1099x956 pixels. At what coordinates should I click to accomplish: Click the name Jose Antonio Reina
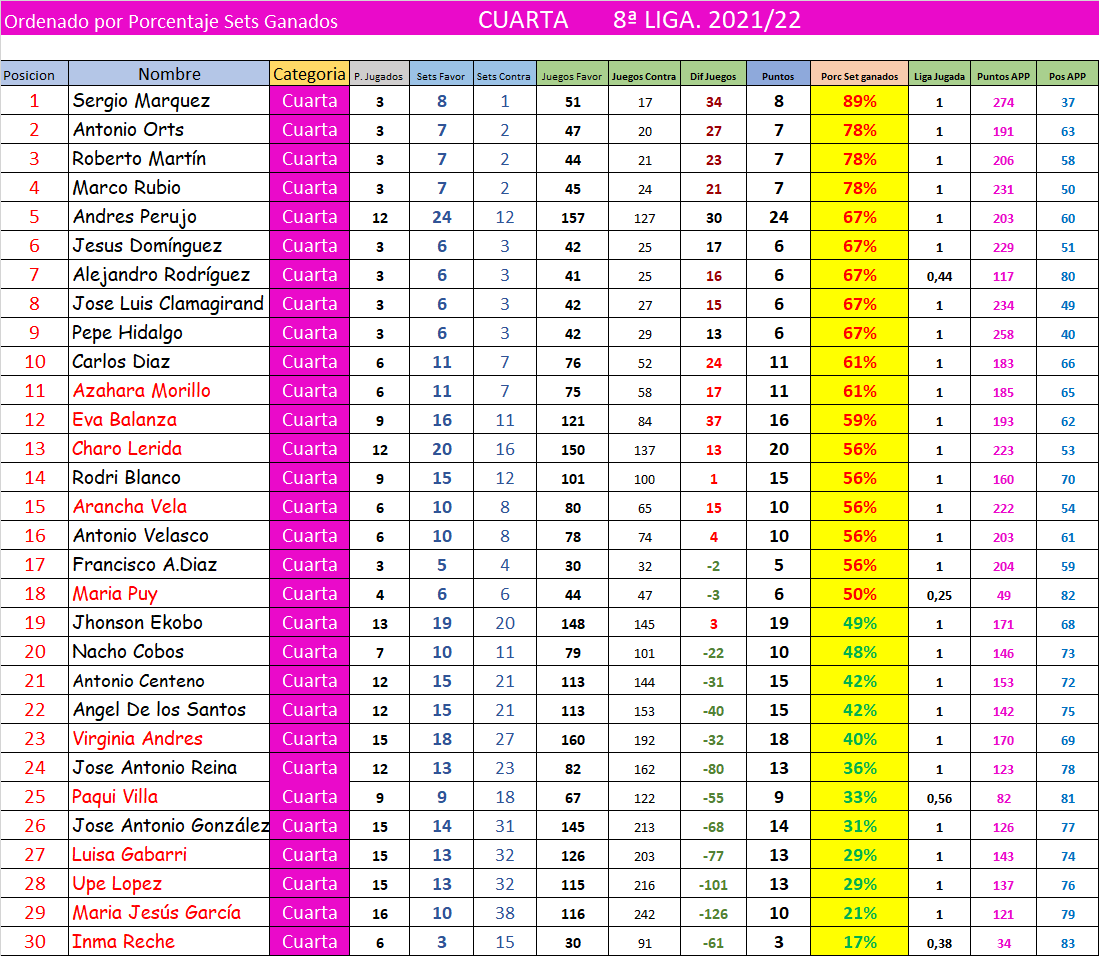point(154,767)
